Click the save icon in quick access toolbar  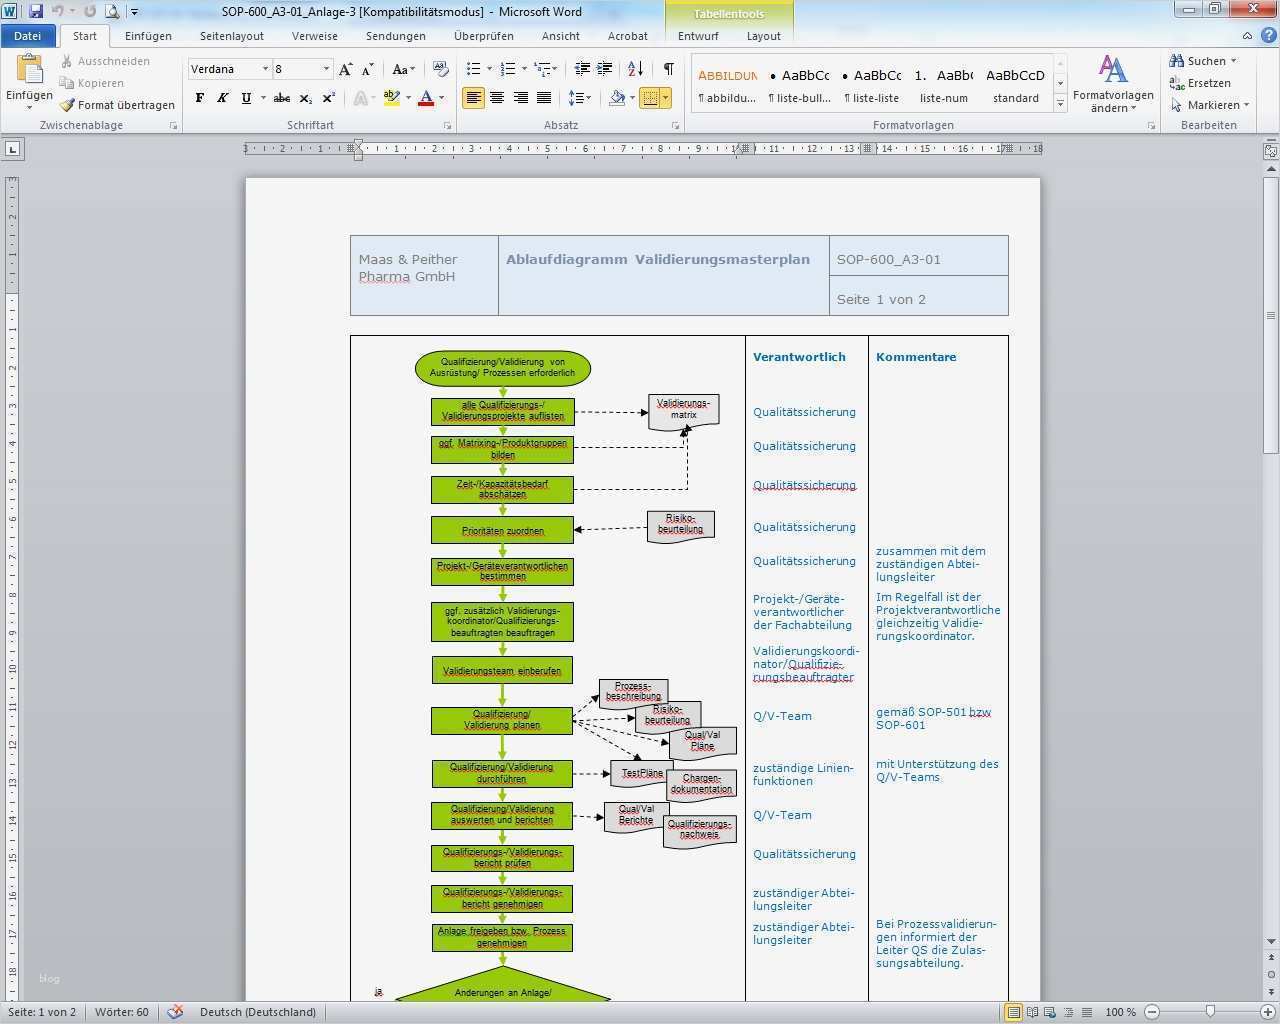pyautogui.click(x=36, y=11)
